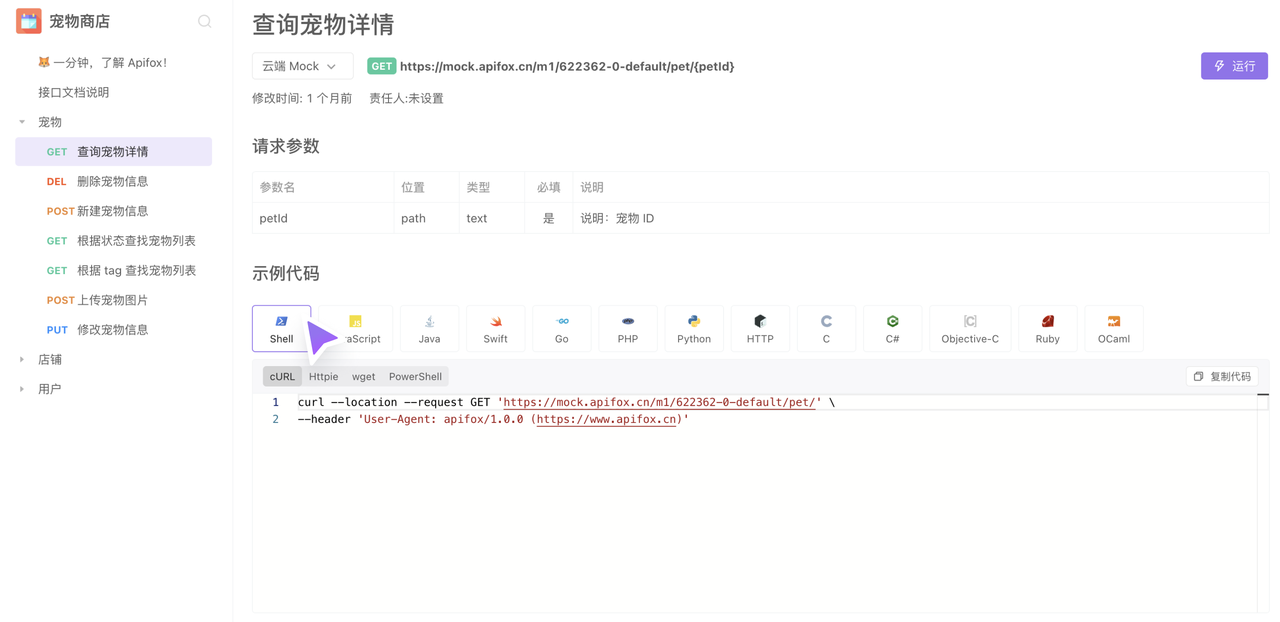Switch to the Httpie tab
Image resolution: width=1280 pixels, height=622 pixels.
(323, 377)
